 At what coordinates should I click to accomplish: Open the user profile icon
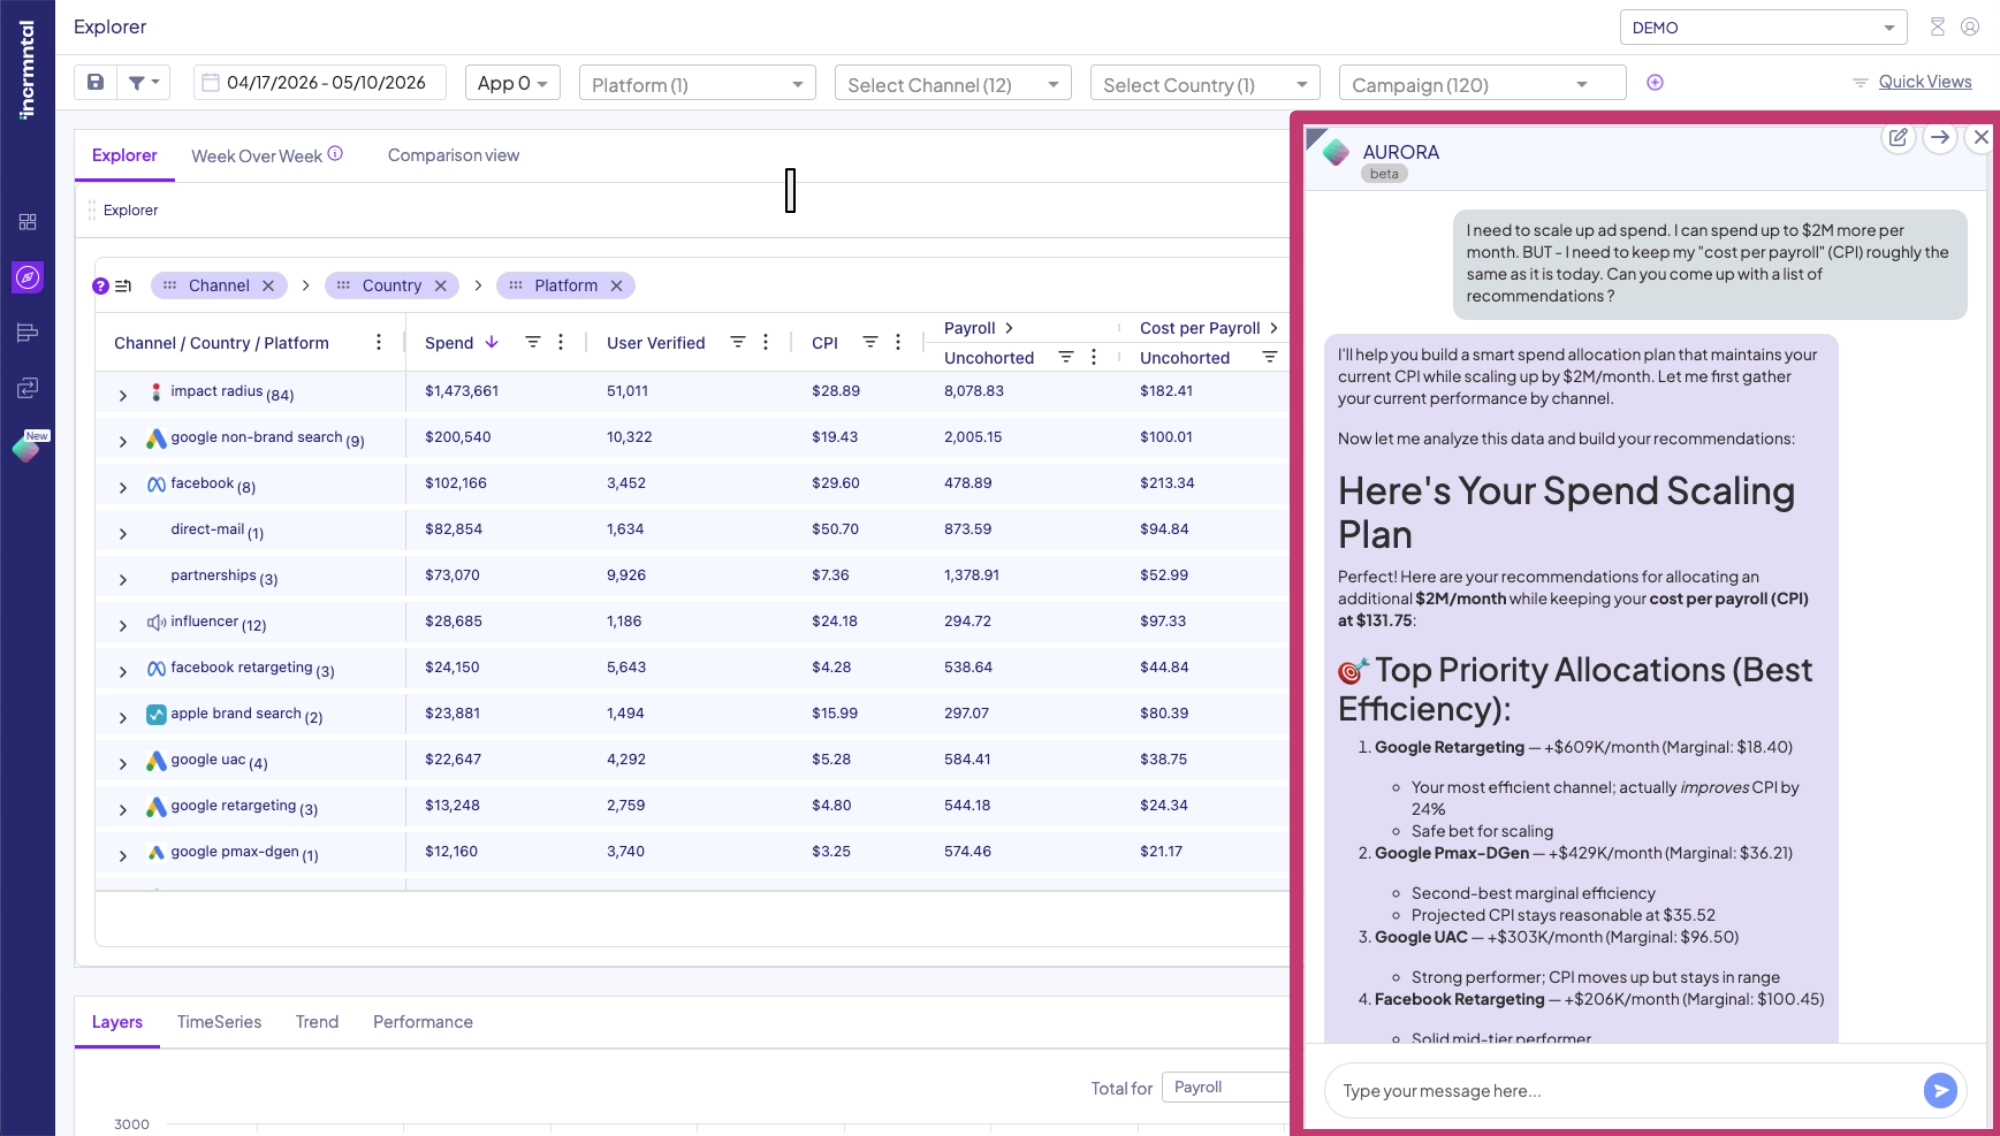coord(1970,27)
